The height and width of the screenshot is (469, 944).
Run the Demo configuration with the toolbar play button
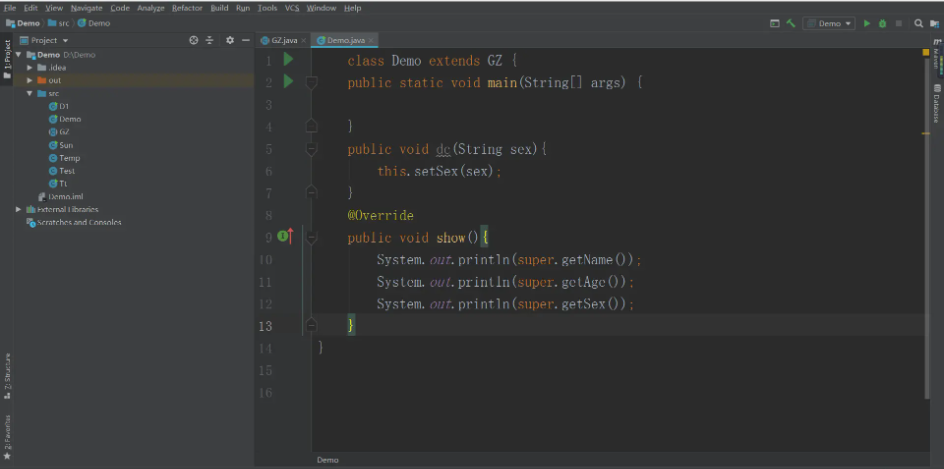[x=867, y=23]
